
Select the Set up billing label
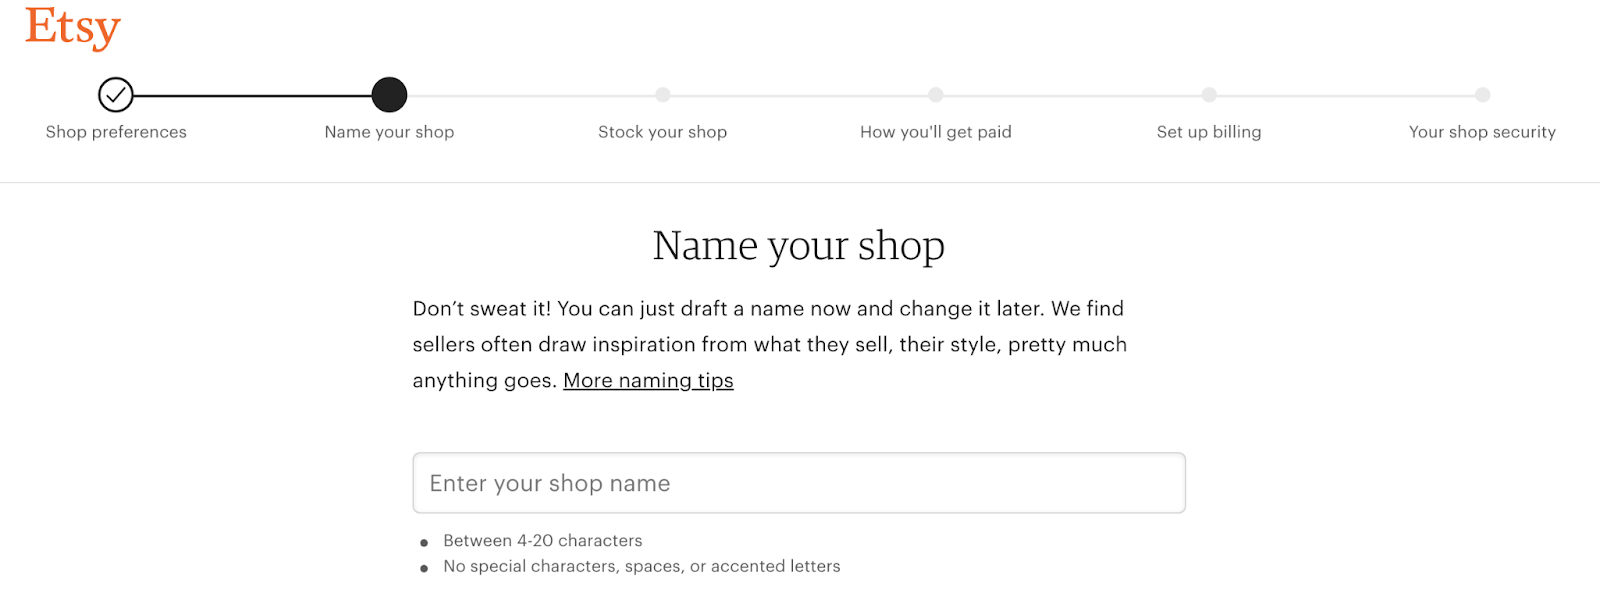coord(1209,132)
